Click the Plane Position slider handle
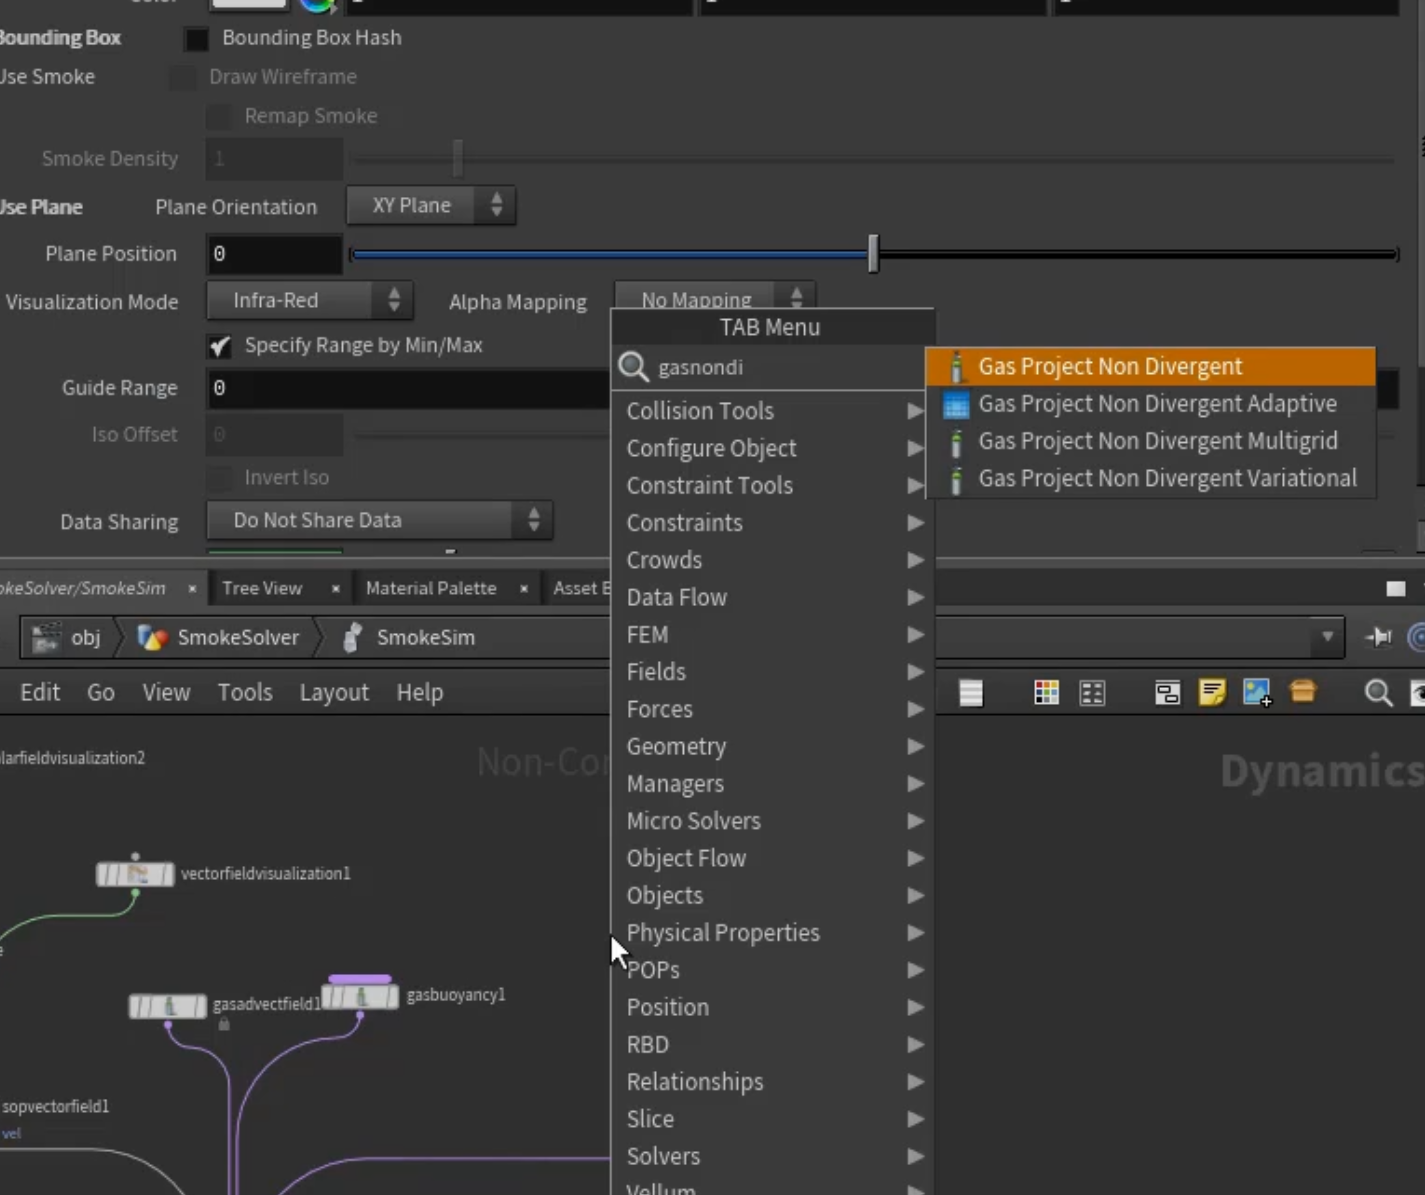 pyautogui.click(x=873, y=254)
